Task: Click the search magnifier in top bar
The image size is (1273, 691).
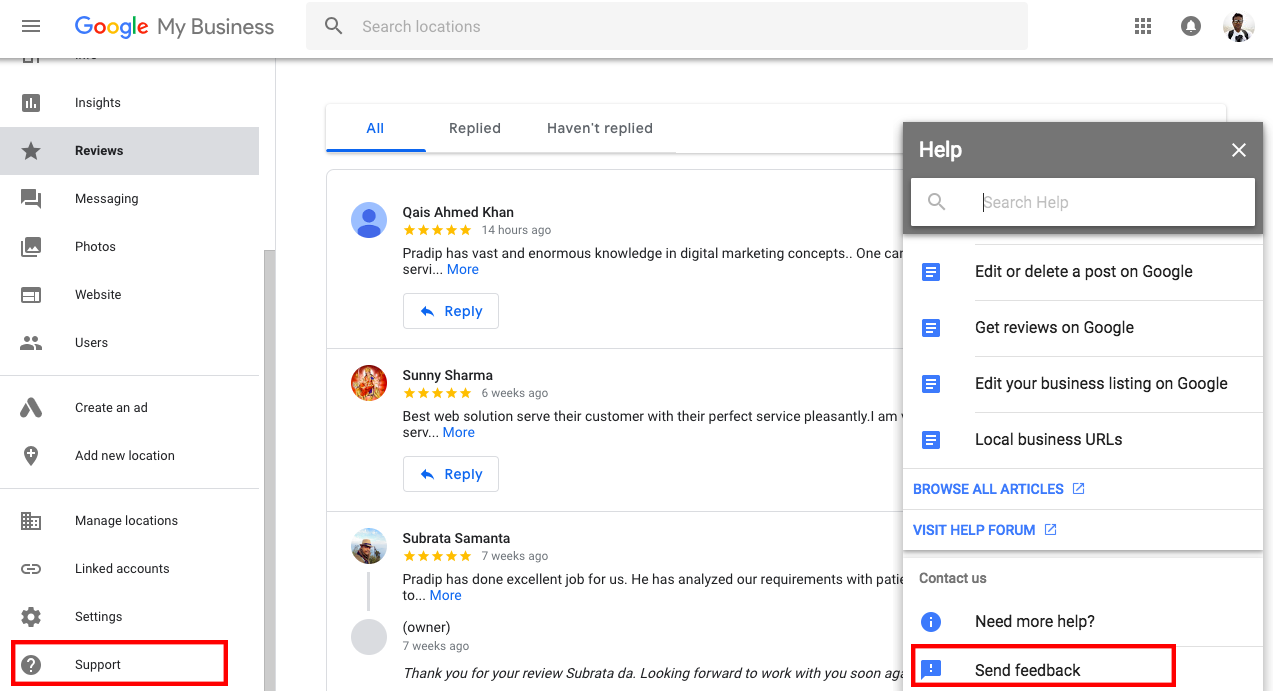Action: (334, 26)
